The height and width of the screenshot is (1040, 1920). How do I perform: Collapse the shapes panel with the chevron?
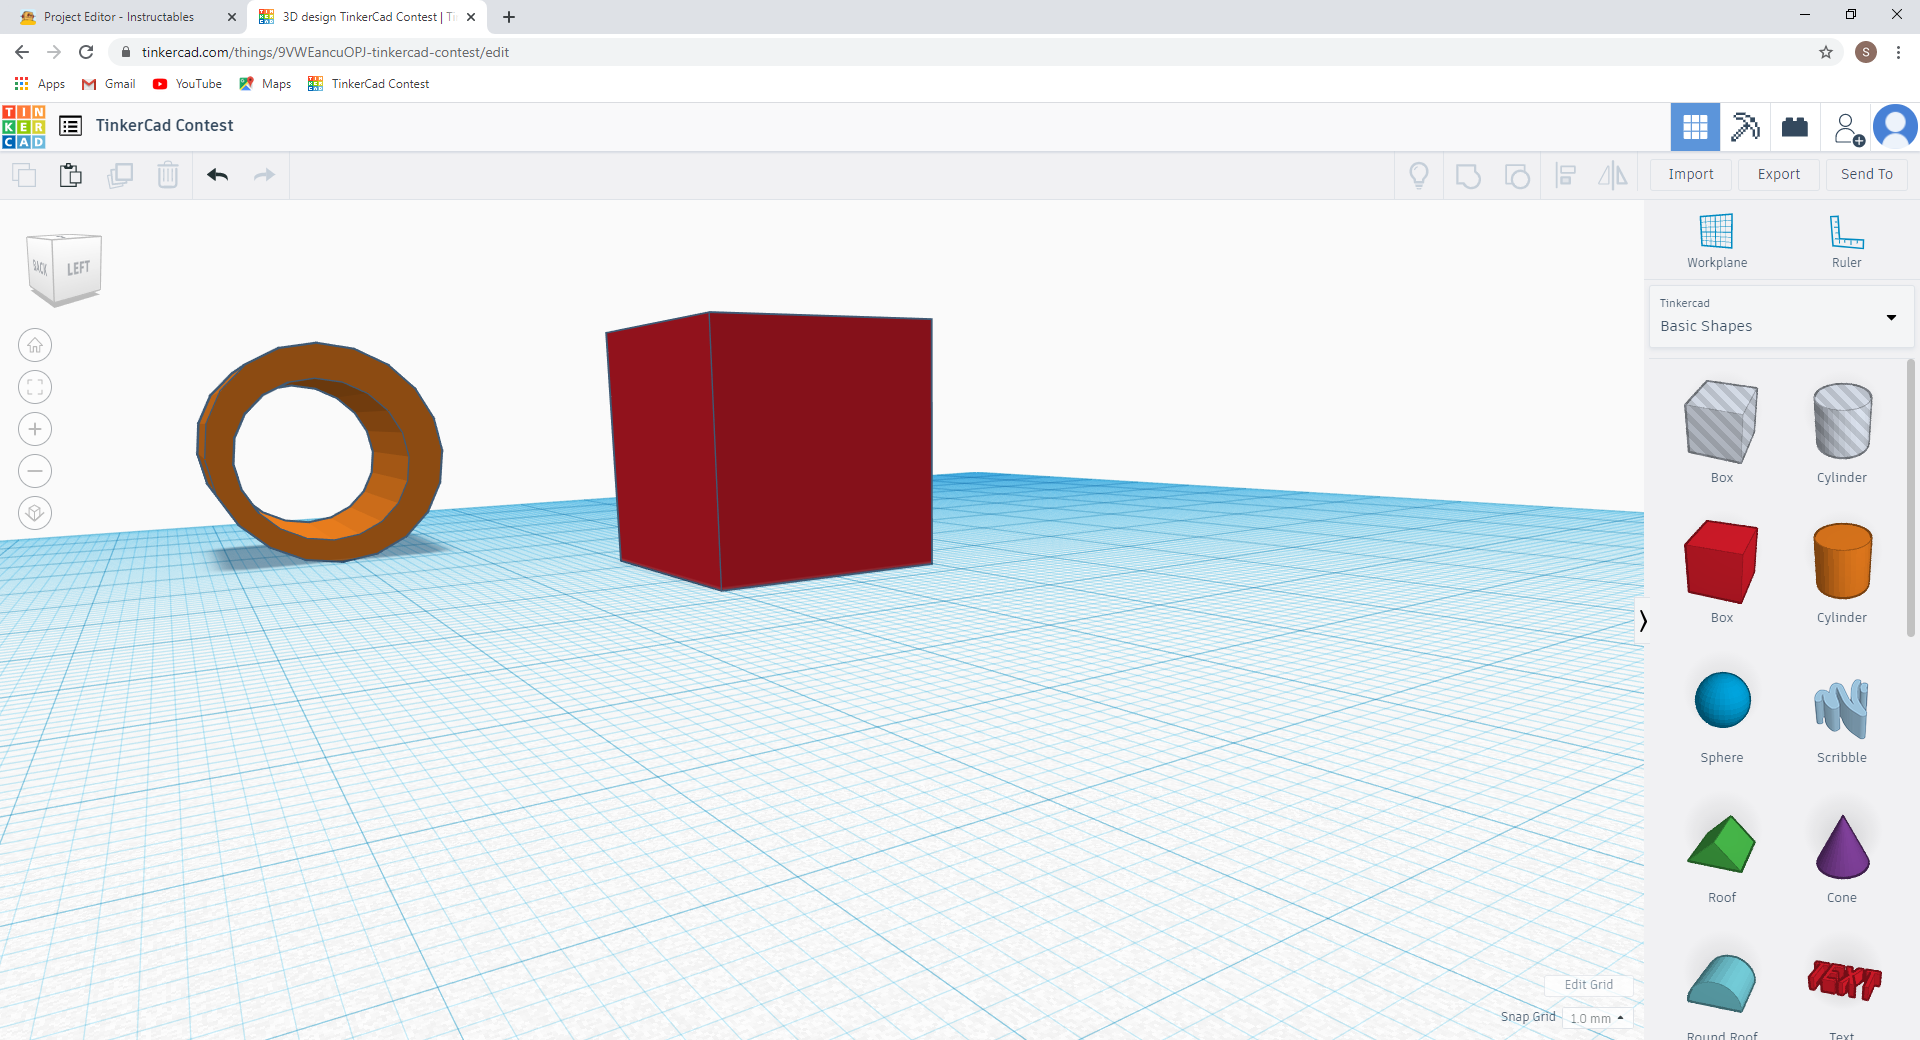pos(1643,621)
